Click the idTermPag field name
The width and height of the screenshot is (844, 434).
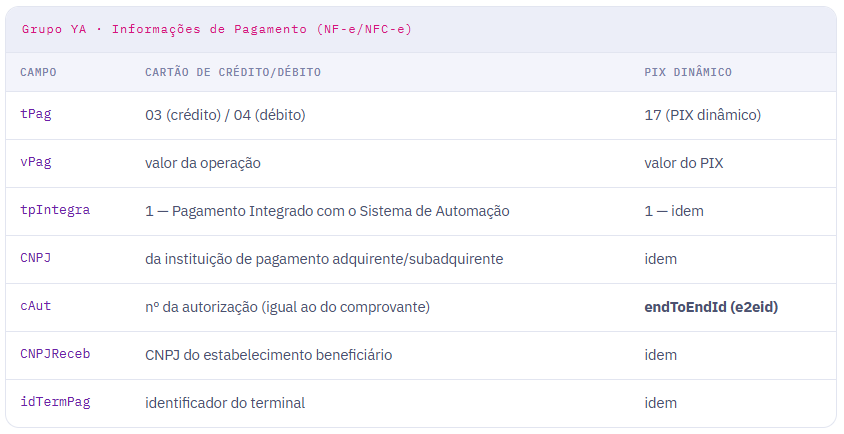tap(55, 402)
